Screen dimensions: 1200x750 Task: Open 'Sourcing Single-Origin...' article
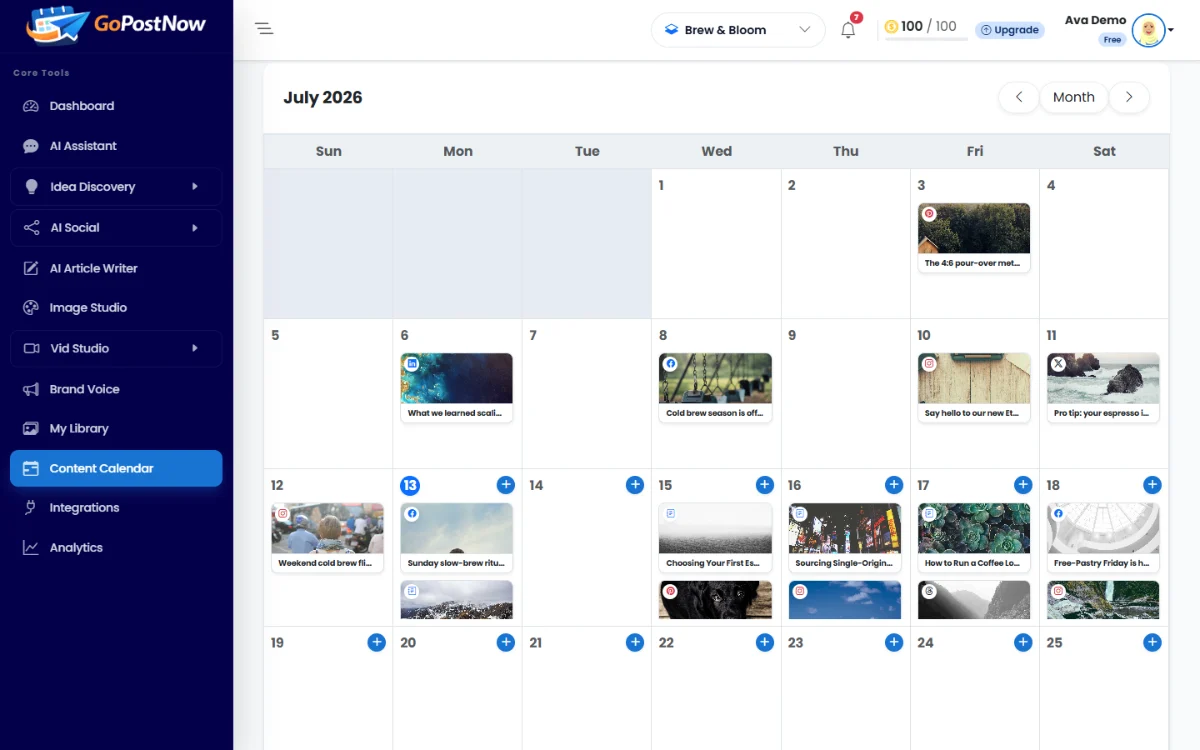pyautogui.click(x=845, y=538)
